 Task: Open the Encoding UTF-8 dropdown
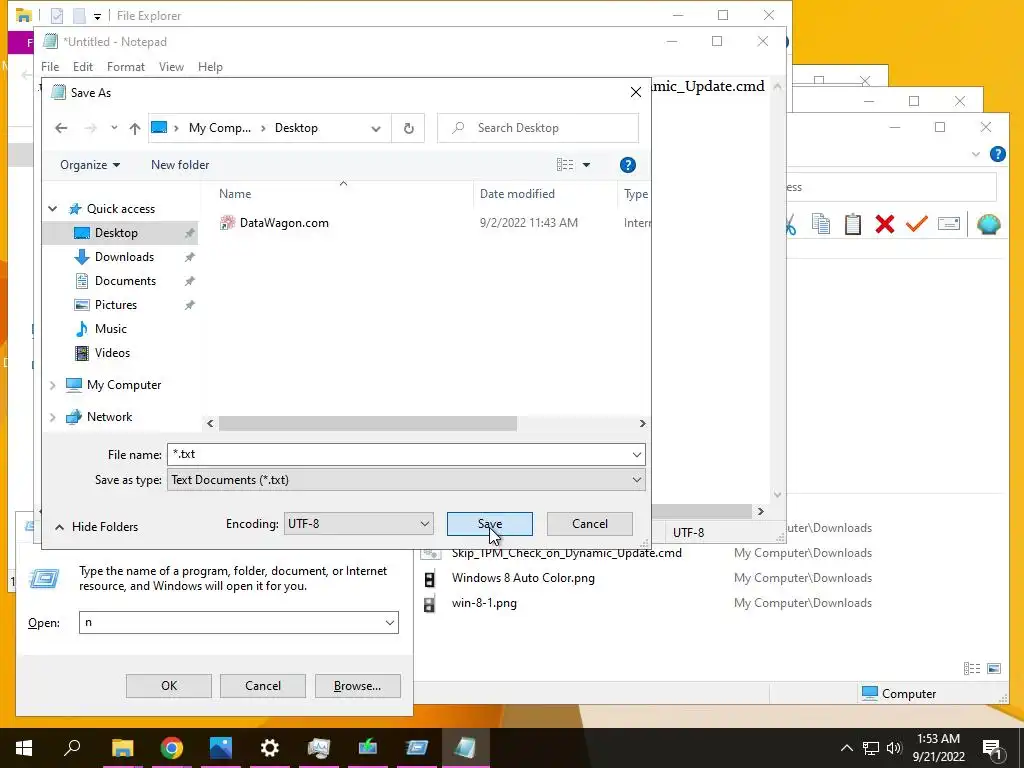(x=359, y=524)
